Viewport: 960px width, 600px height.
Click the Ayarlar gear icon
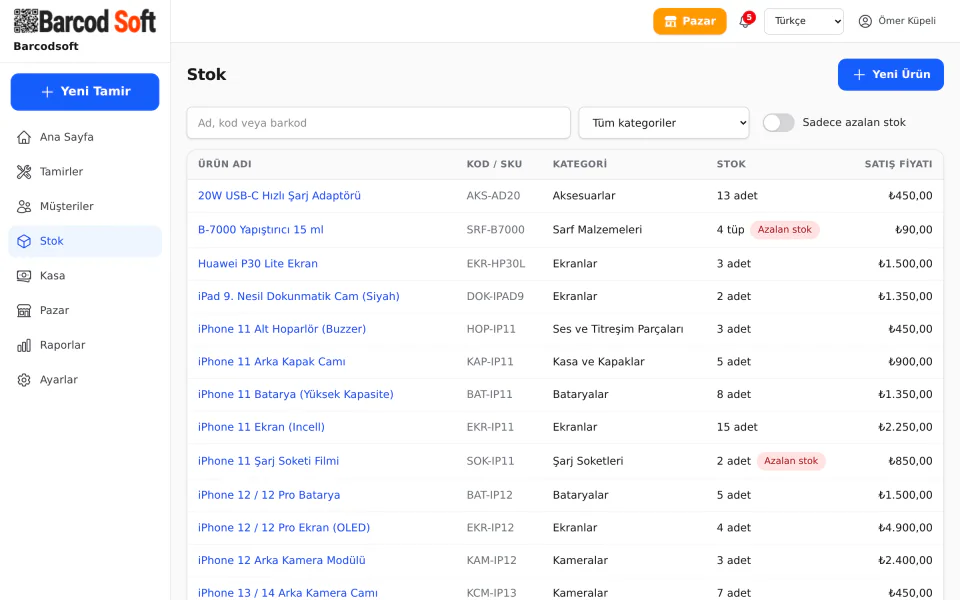pos(24,380)
